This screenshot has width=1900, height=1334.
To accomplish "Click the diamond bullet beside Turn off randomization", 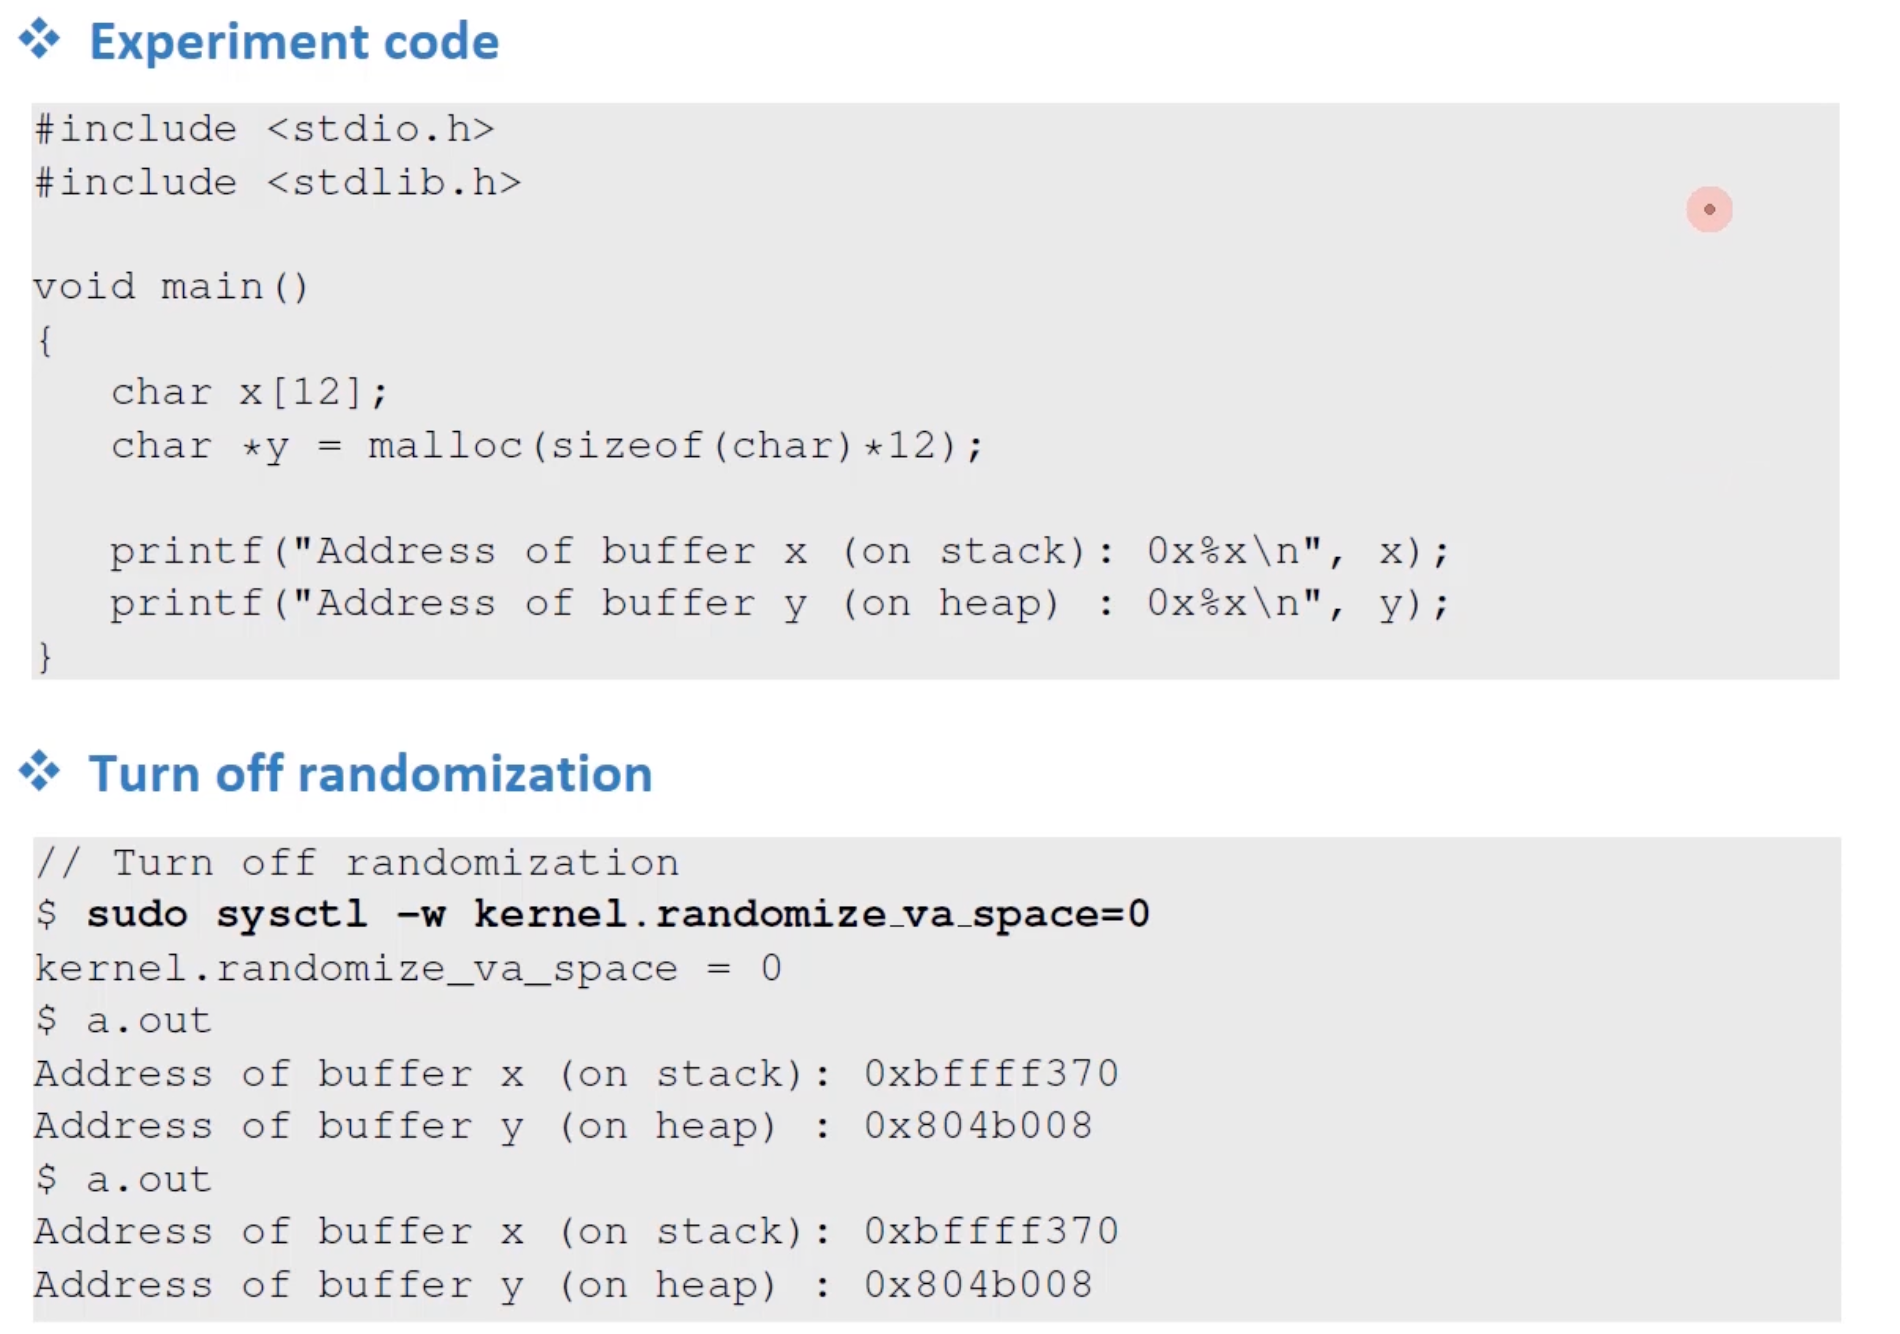I will click(40, 772).
